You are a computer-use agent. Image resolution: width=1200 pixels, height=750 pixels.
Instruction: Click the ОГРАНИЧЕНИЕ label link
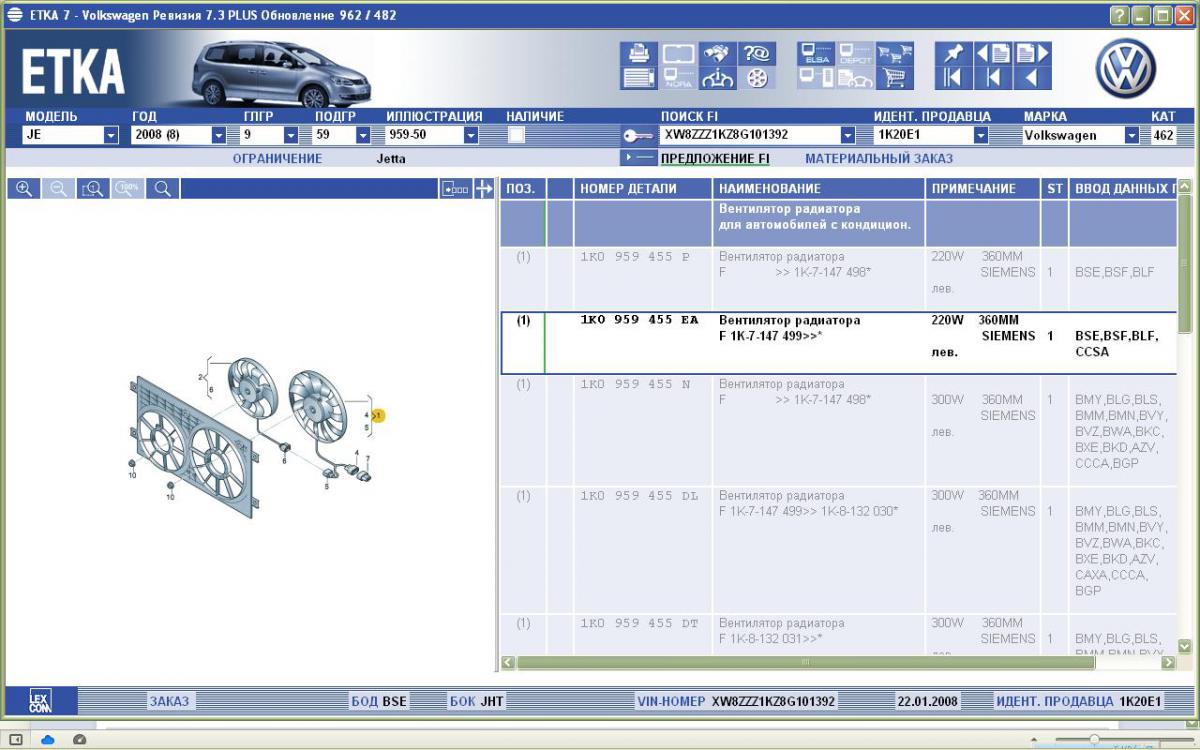pos(277,158)
